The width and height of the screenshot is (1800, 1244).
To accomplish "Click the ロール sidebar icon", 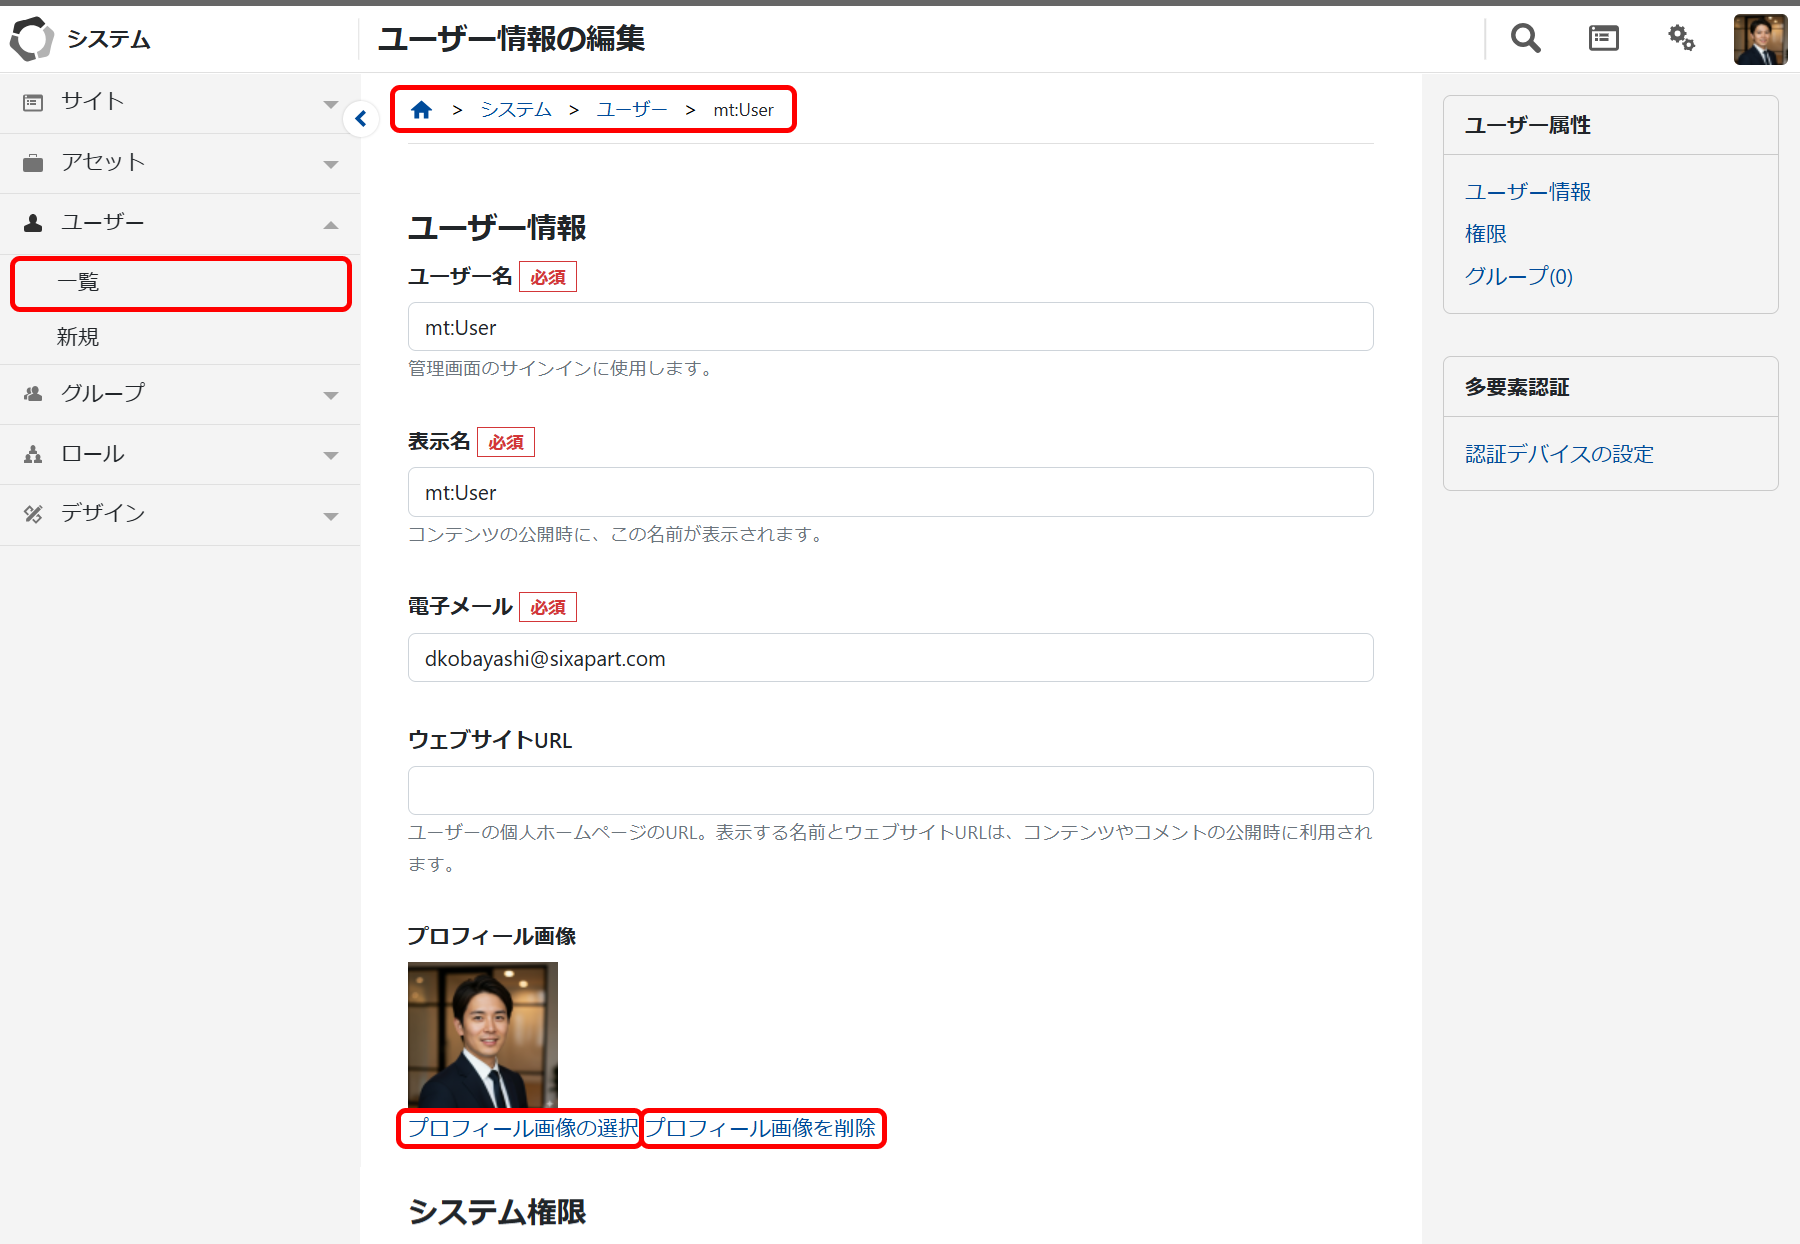I will [33, 453].
